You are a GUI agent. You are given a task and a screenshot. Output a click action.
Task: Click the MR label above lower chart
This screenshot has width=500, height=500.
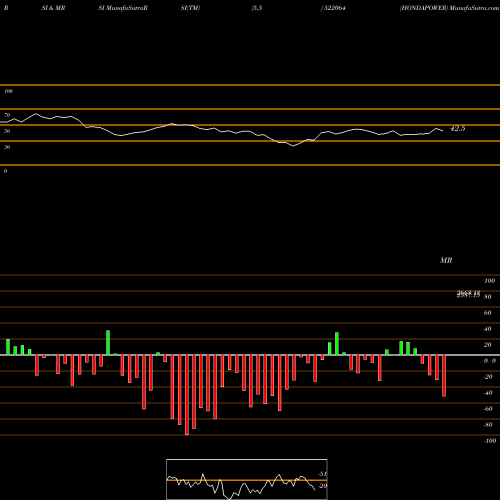pos(446,260)
